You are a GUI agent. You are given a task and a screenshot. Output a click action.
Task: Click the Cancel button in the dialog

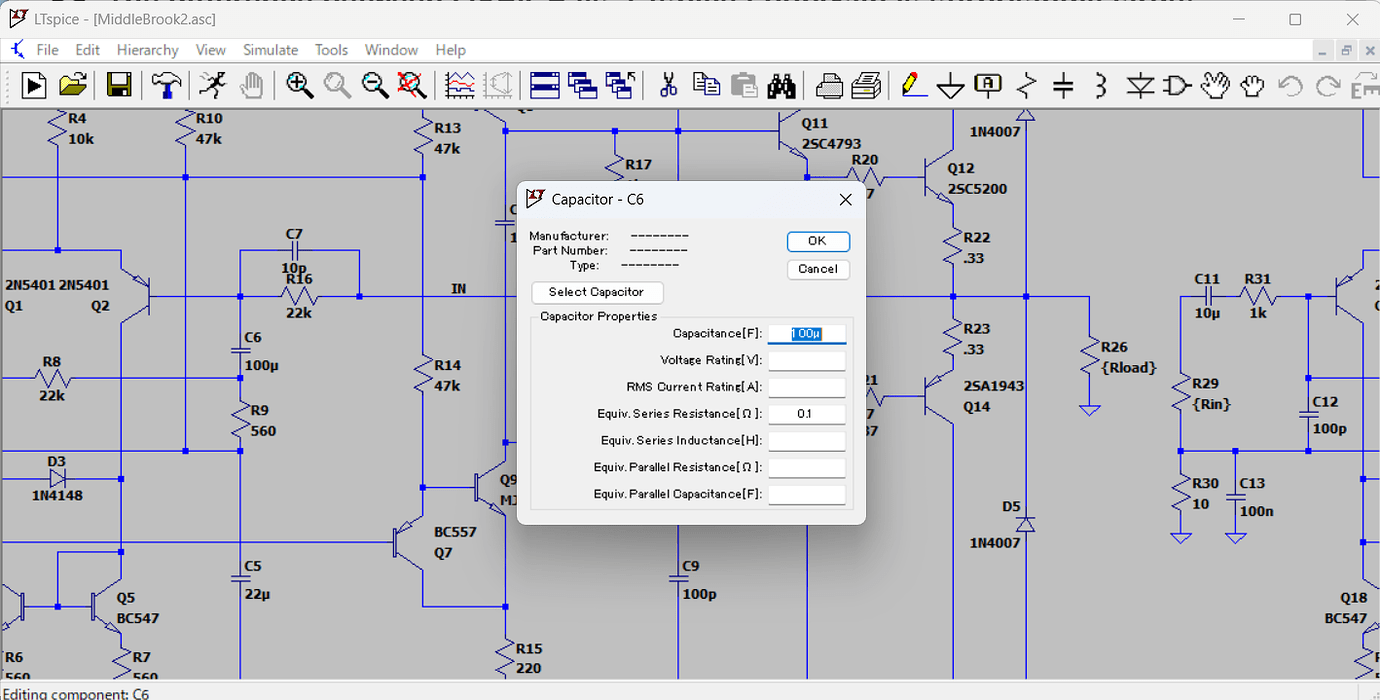818,269
